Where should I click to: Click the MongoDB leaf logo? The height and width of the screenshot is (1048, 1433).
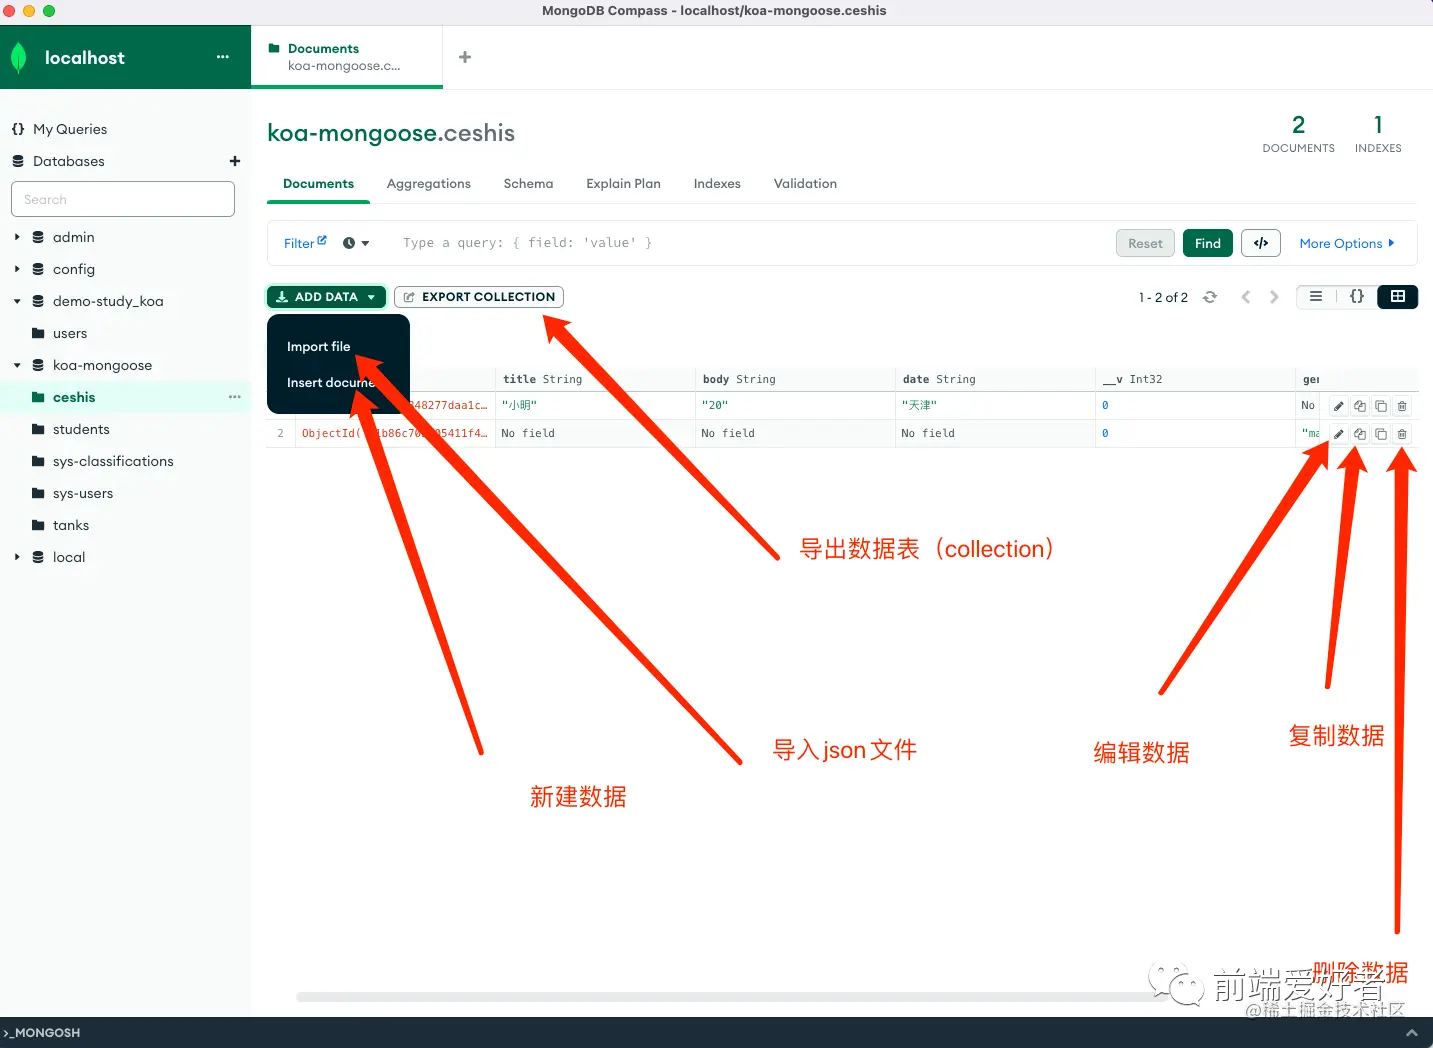[x=18, y=58]
